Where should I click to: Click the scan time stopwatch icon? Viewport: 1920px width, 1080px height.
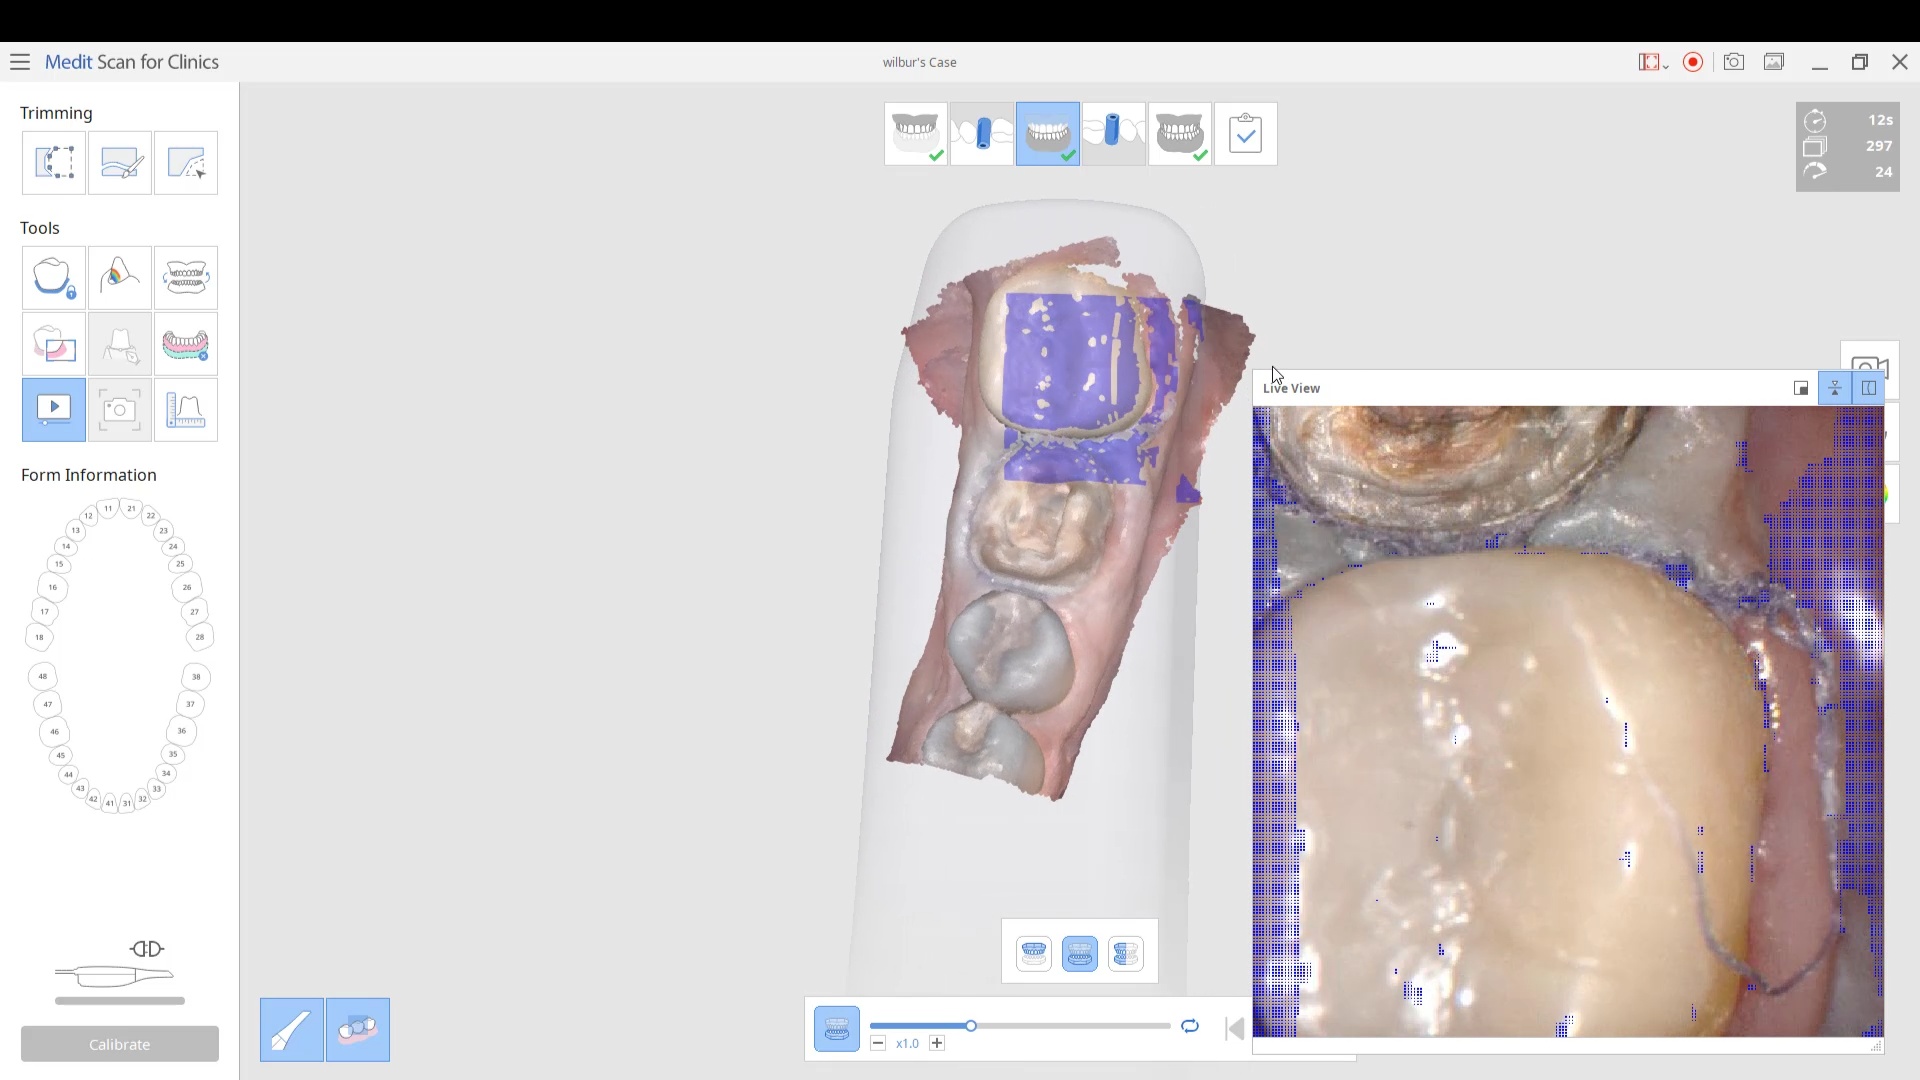point(1815,121)
